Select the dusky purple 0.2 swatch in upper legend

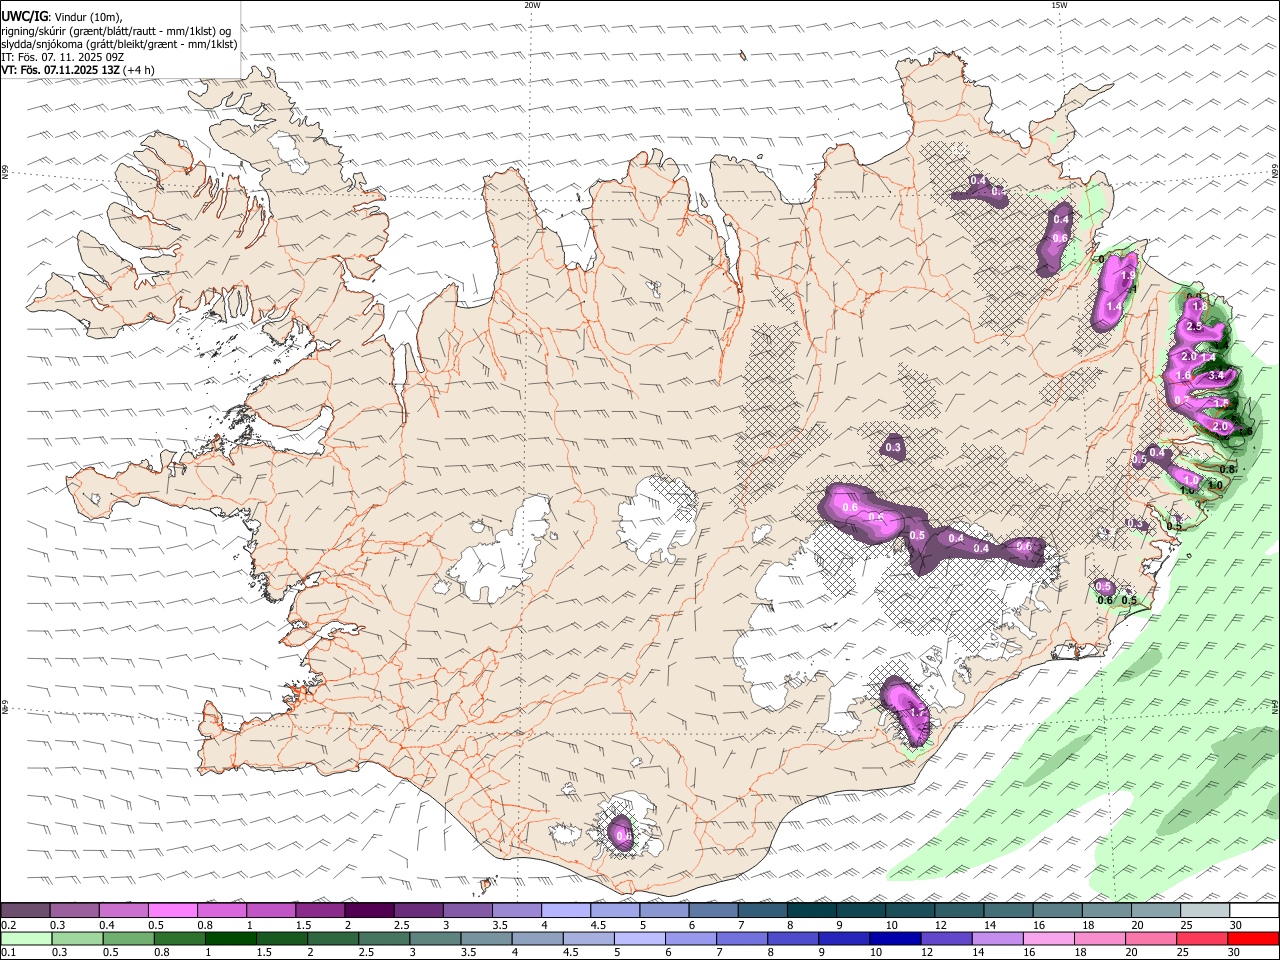(x=26, y=911)
